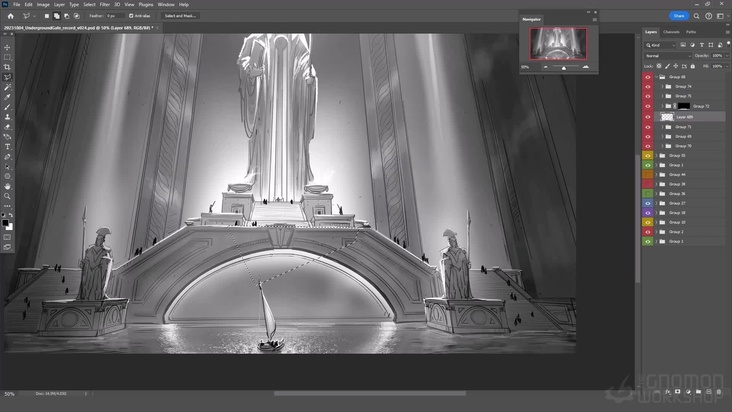Select the Eyedropper tool
The image size is (732, 412).
(x=7, y=97)
